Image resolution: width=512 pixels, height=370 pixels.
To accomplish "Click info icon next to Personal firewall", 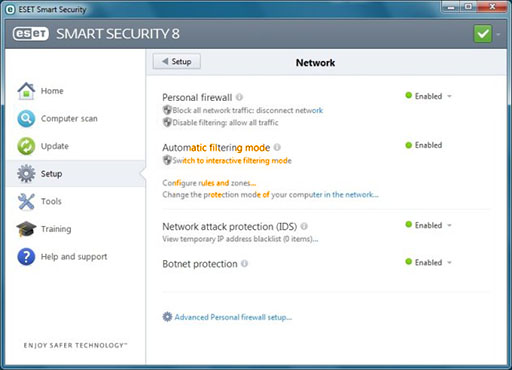I will (x=239, y=97).
